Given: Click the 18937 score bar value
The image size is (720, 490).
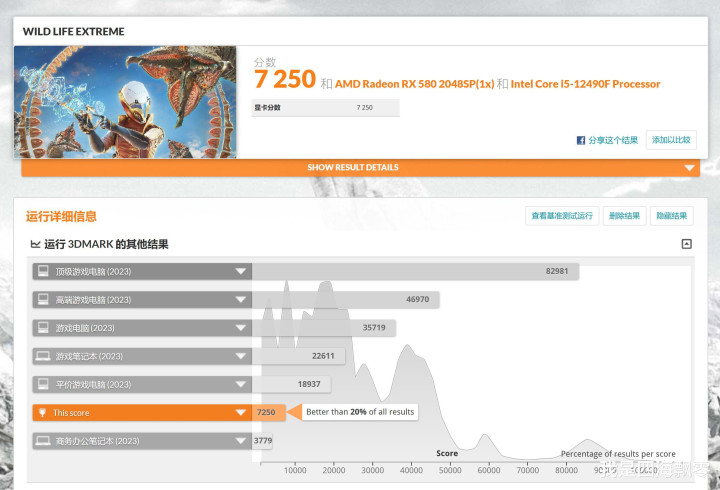Looking at the screenshot, I should pyautogui.click(x=309, y=384).
